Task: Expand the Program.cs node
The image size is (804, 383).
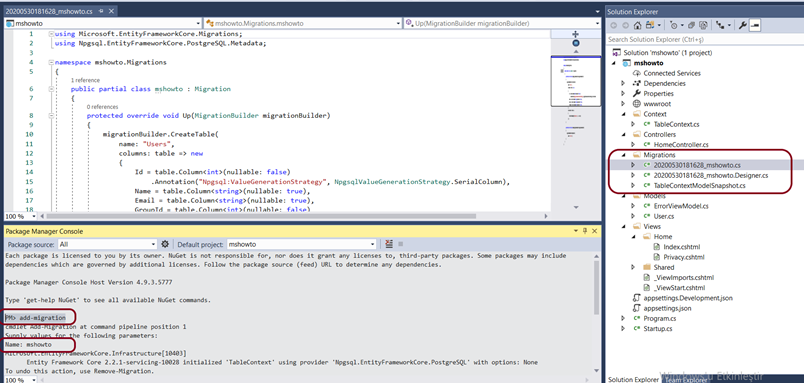Action: point(623,318)
